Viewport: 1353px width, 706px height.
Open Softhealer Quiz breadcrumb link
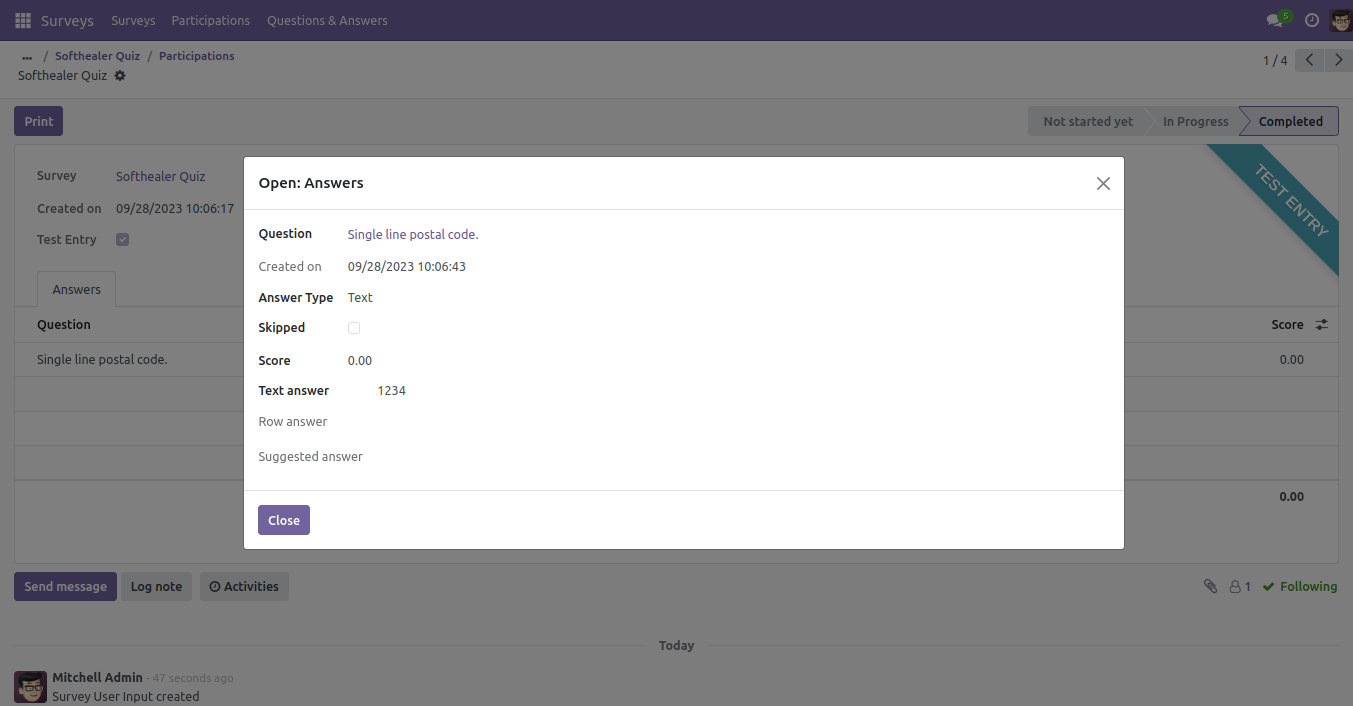pyautogui.click(x=97, y=56)
